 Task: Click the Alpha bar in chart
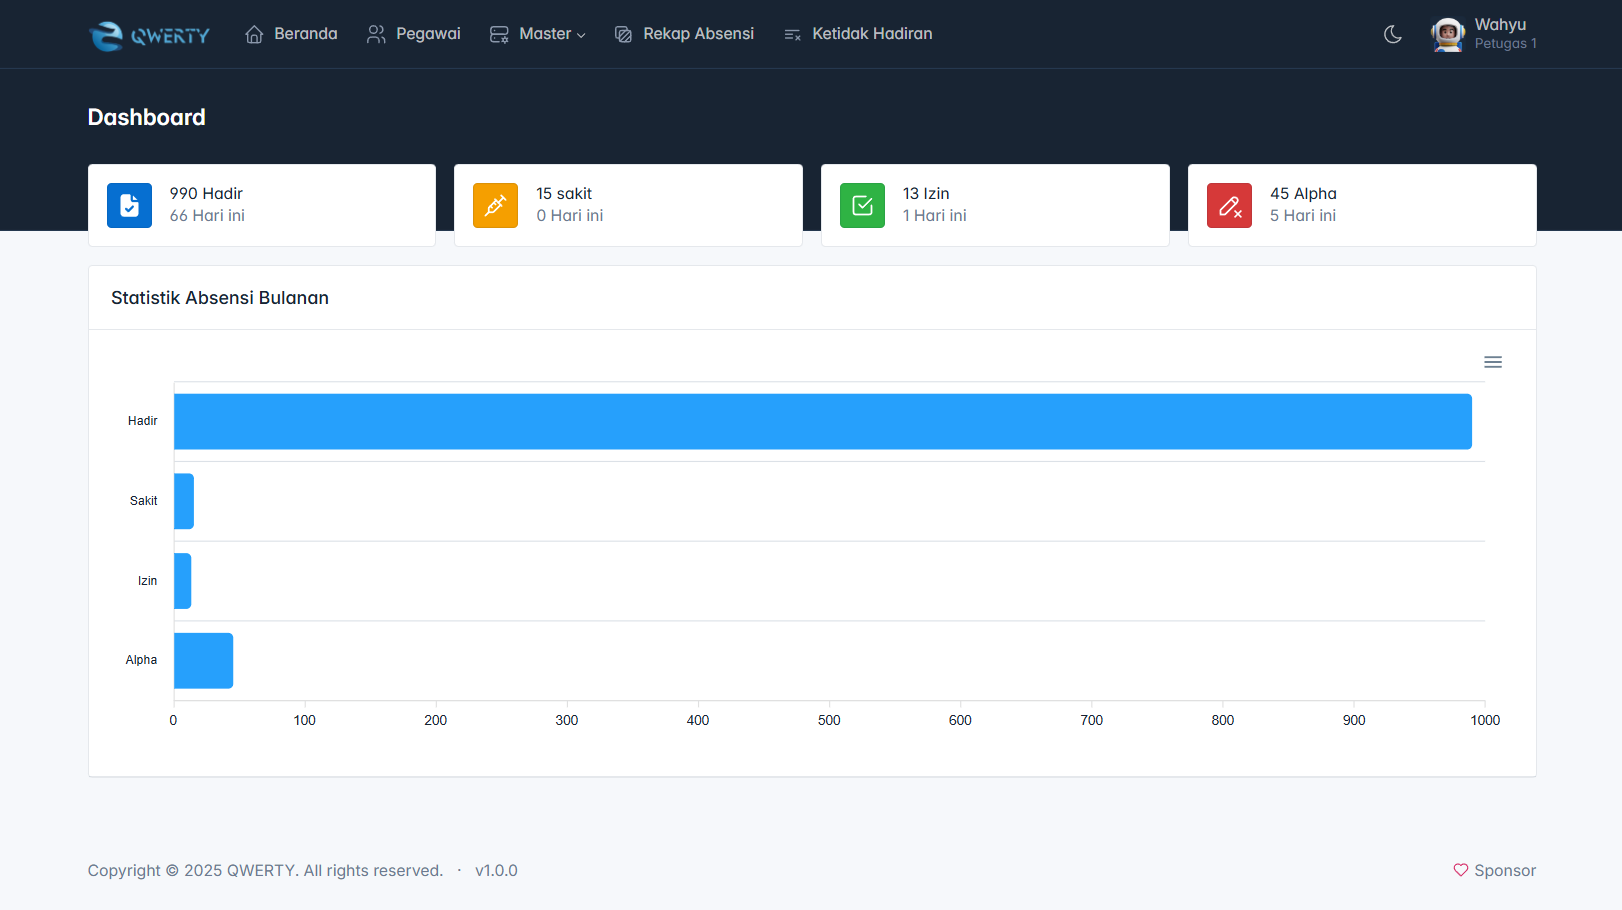click(204, 661)
